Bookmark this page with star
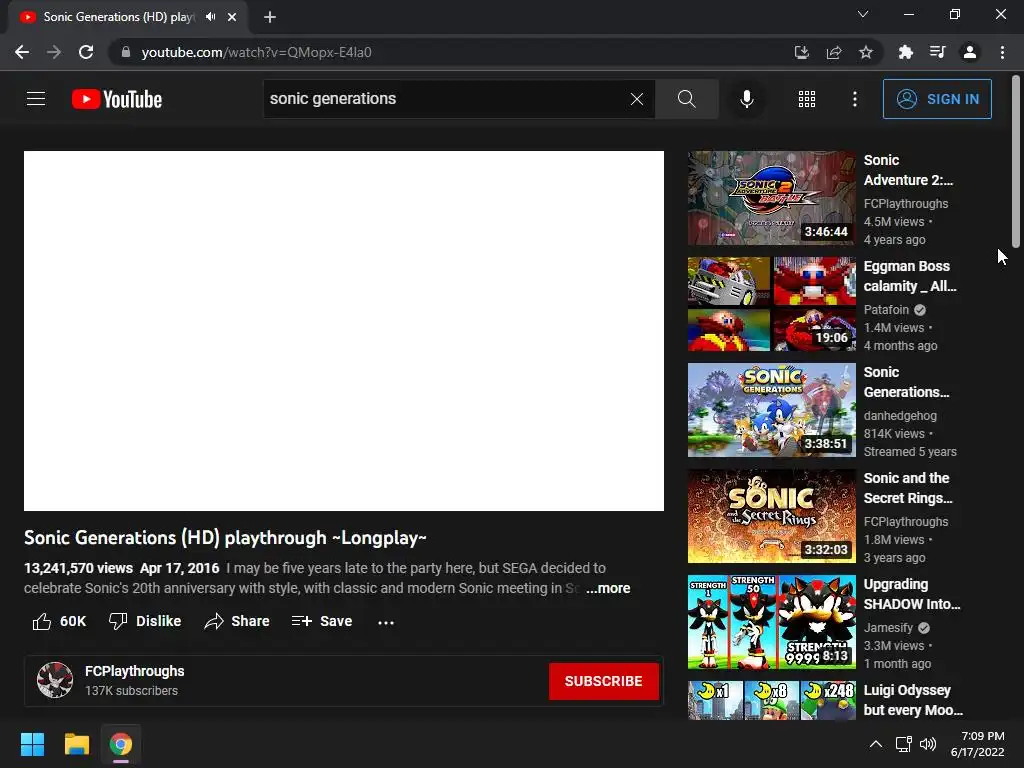 866,52
